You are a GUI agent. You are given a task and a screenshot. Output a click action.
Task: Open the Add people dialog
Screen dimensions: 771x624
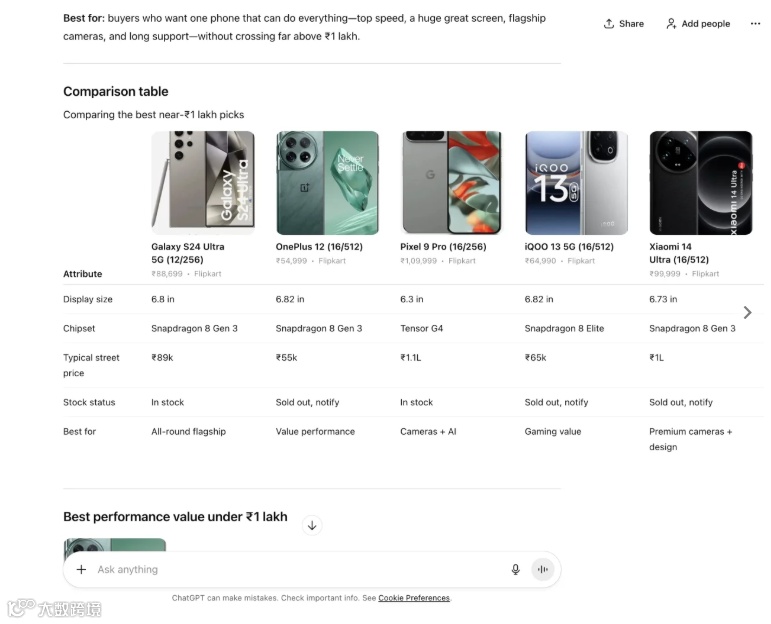pyautogui.click(x=697, y=24)
